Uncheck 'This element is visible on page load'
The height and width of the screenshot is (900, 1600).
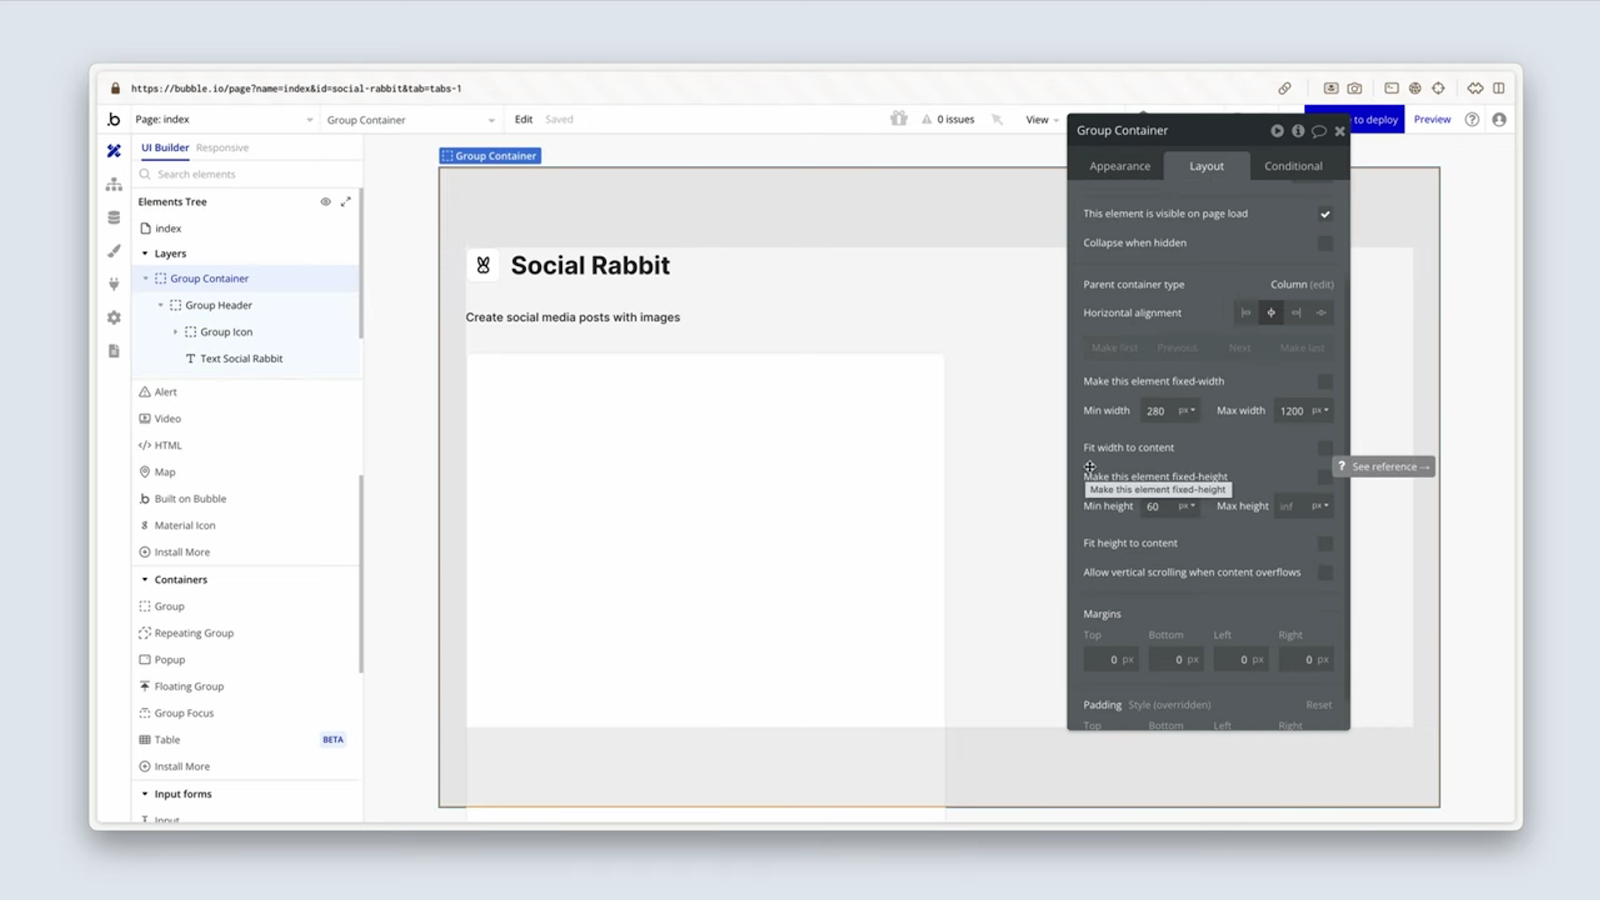1326,213
